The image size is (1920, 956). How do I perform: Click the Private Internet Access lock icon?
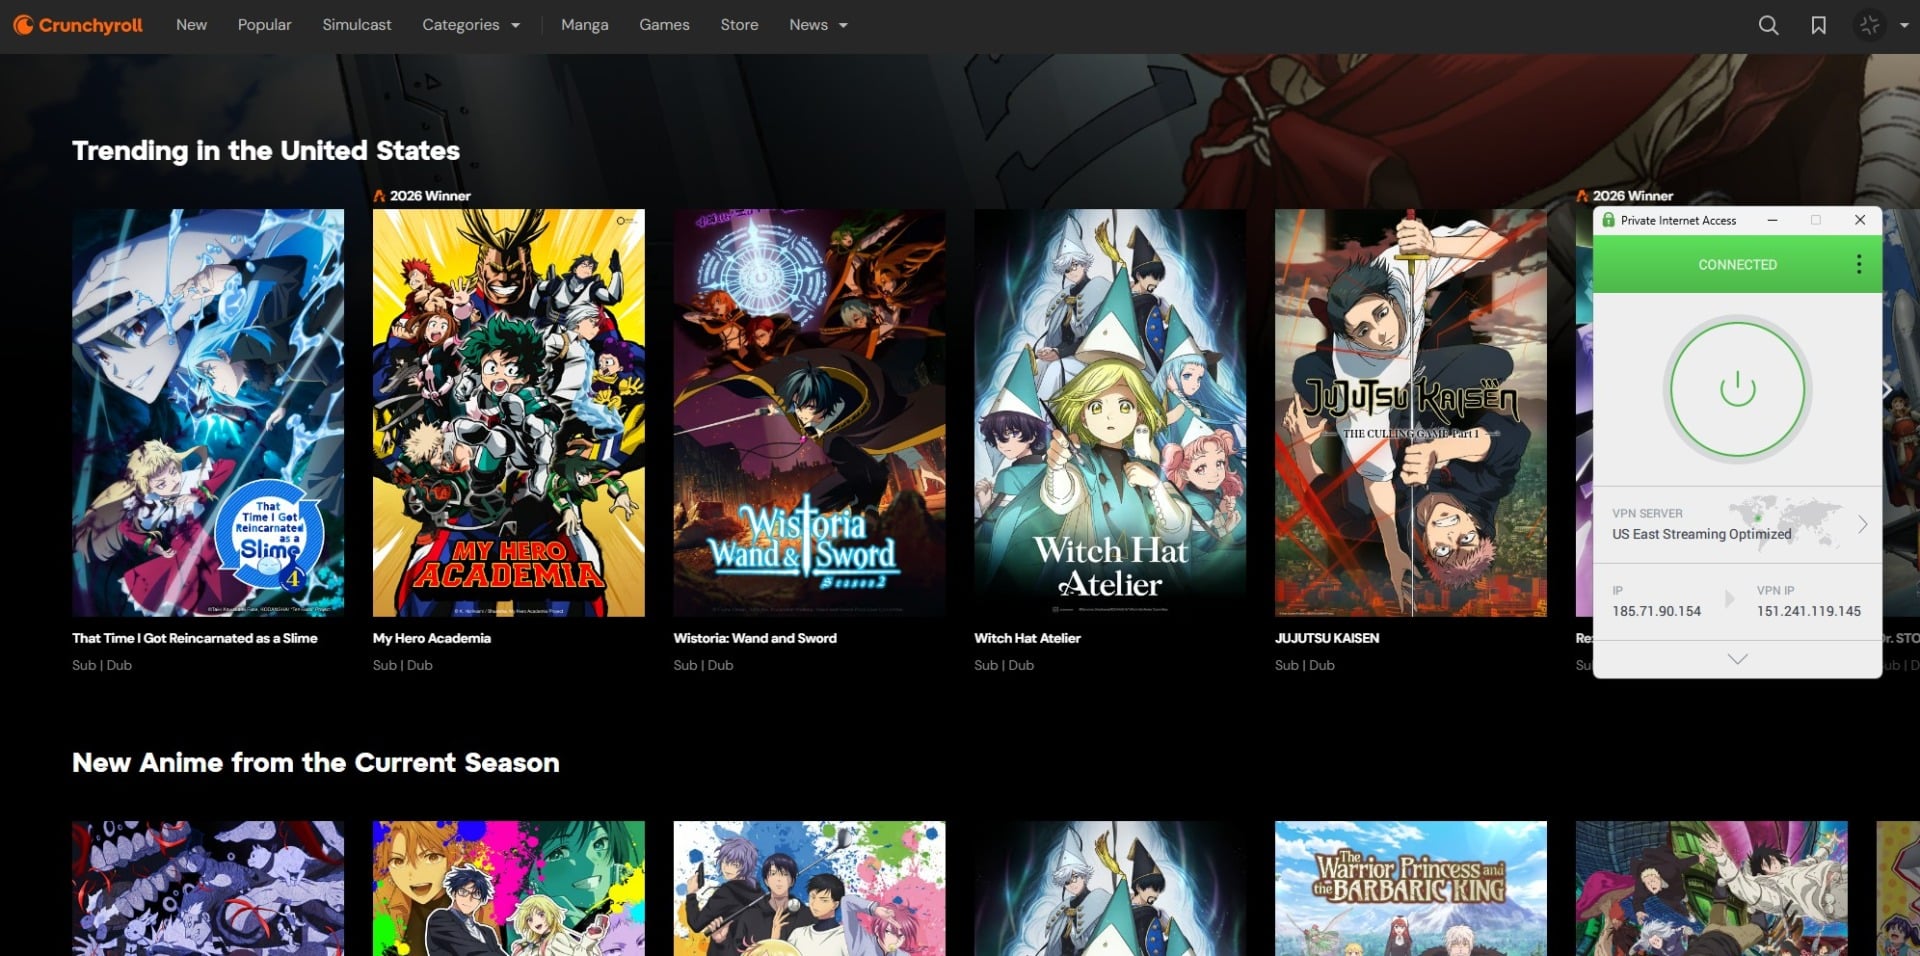click(1608, 220)
